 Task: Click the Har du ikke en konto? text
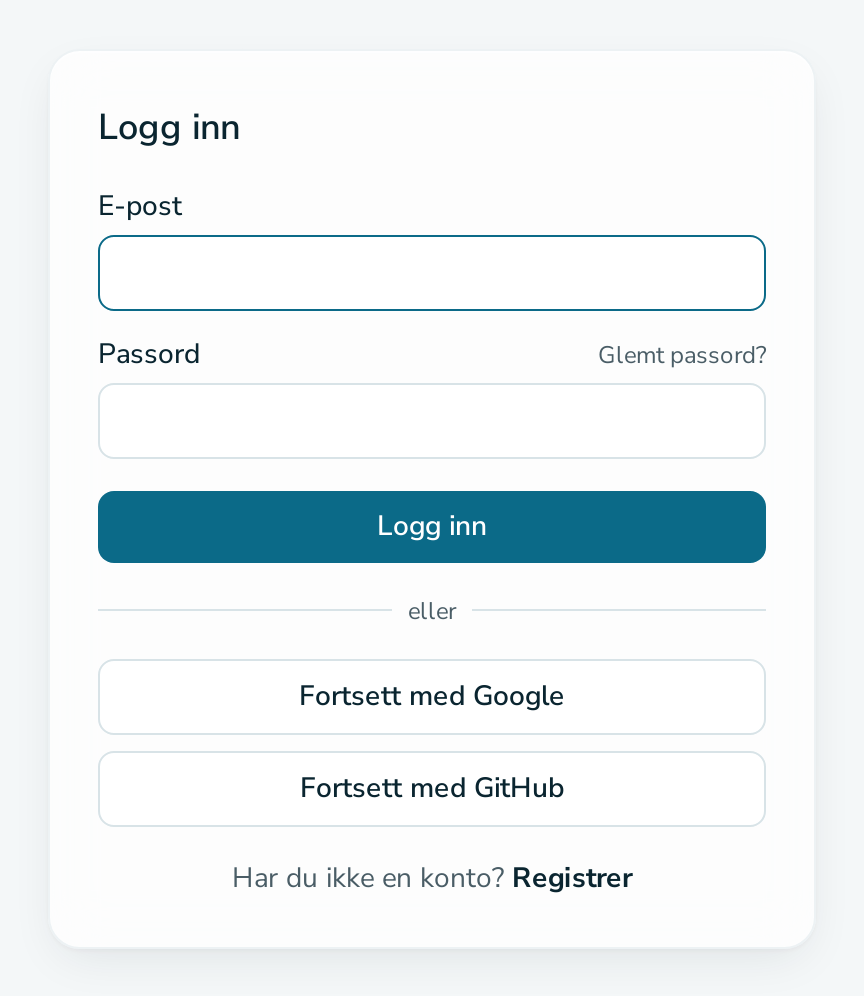[x=368, y=878]
